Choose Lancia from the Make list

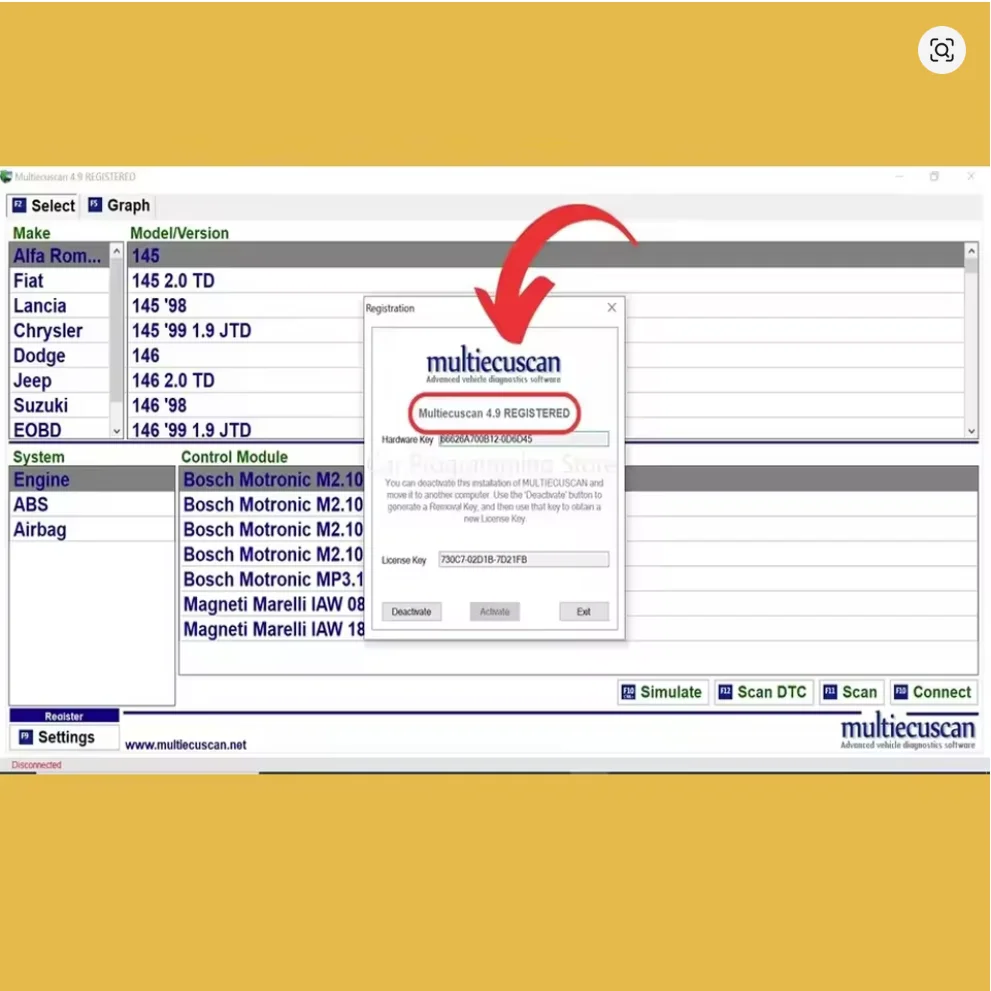(x=59, y=305)
